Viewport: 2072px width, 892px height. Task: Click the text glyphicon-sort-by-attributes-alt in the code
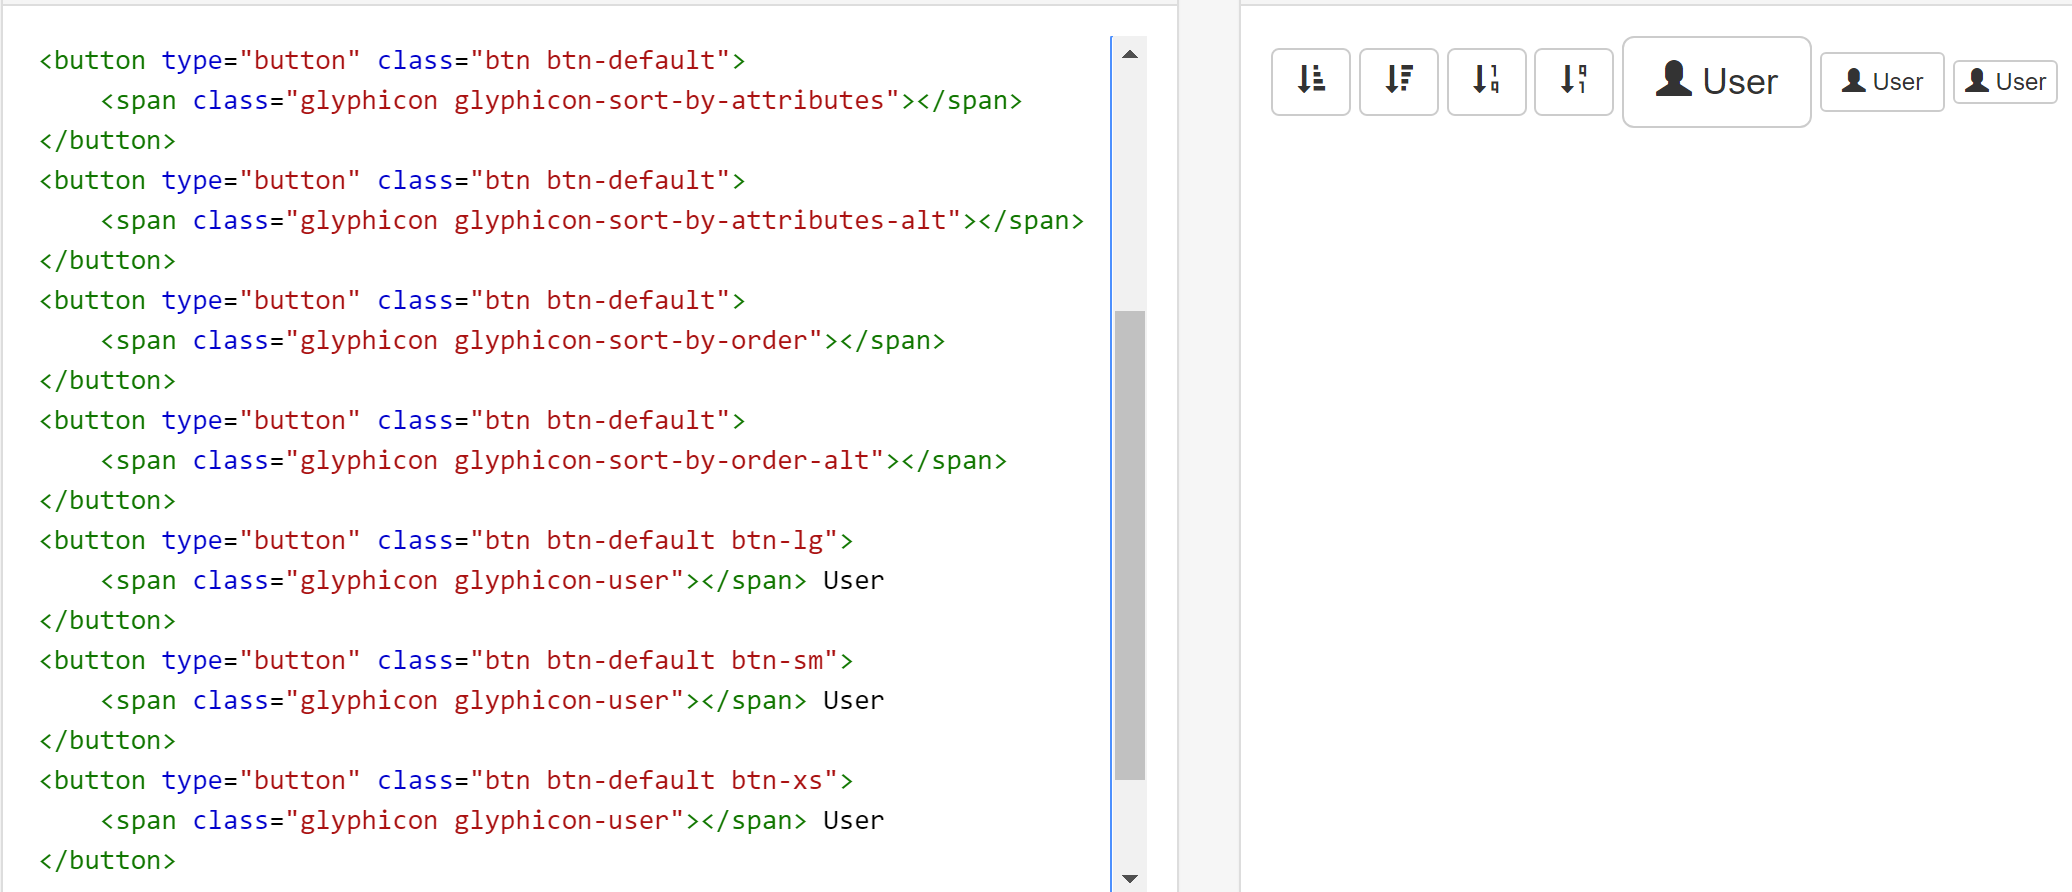point(700,220)
